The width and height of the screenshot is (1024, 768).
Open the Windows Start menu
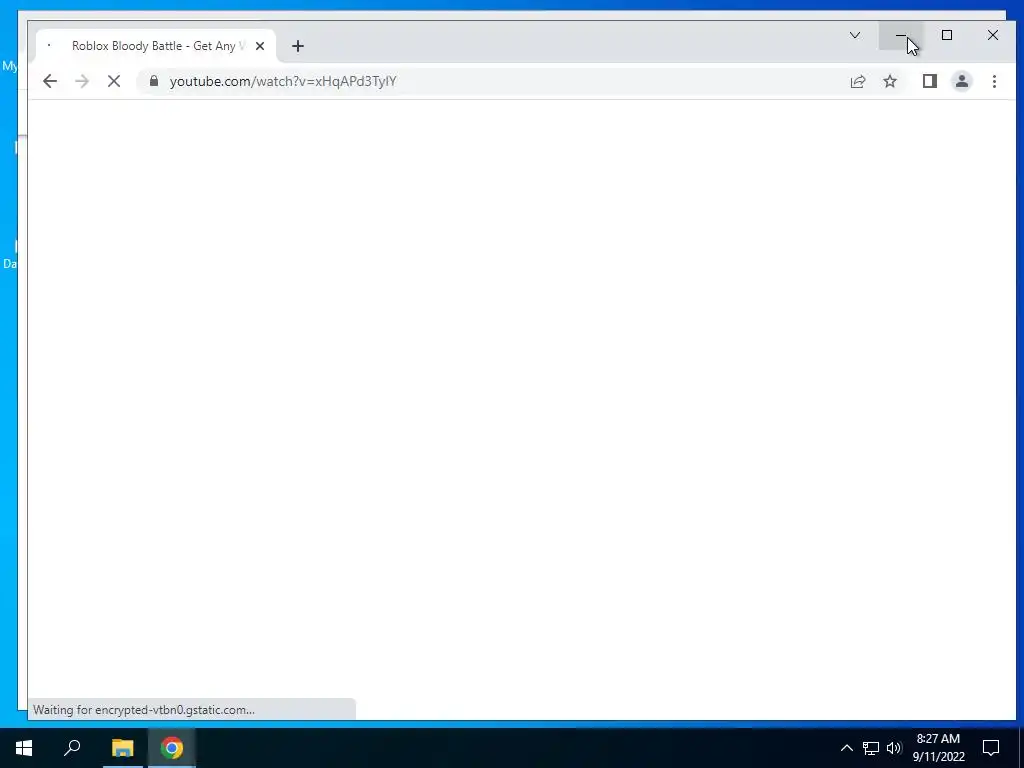coord(24,748)
